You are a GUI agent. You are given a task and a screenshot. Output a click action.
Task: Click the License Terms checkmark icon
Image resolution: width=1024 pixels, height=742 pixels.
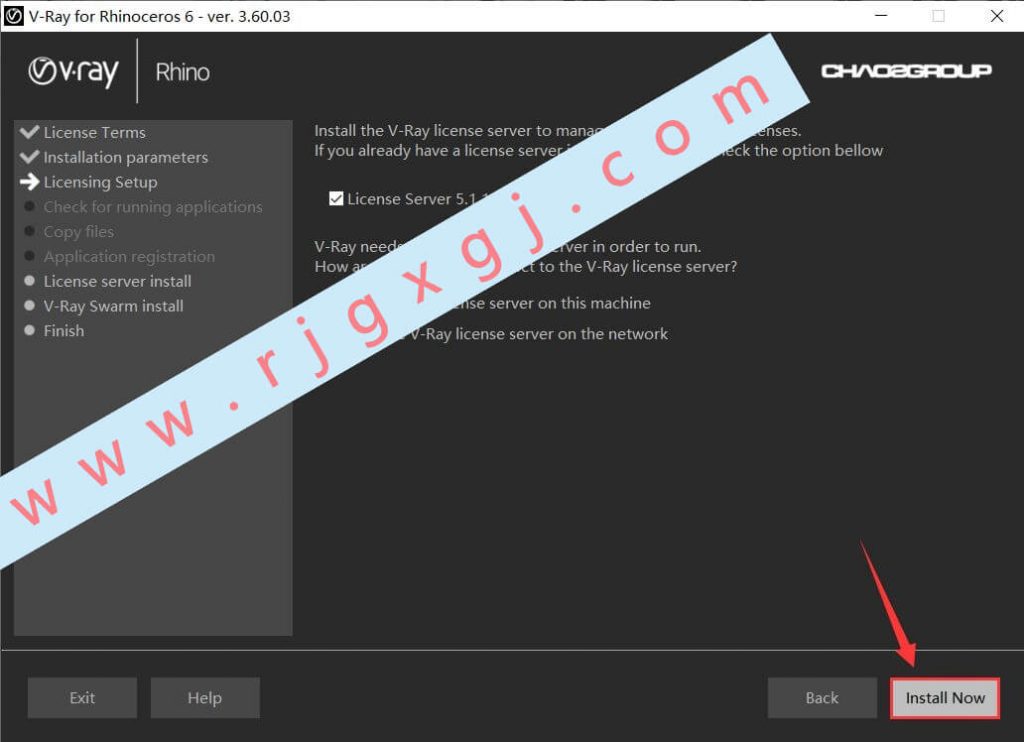pyautogui.click(x=30, y=131)
